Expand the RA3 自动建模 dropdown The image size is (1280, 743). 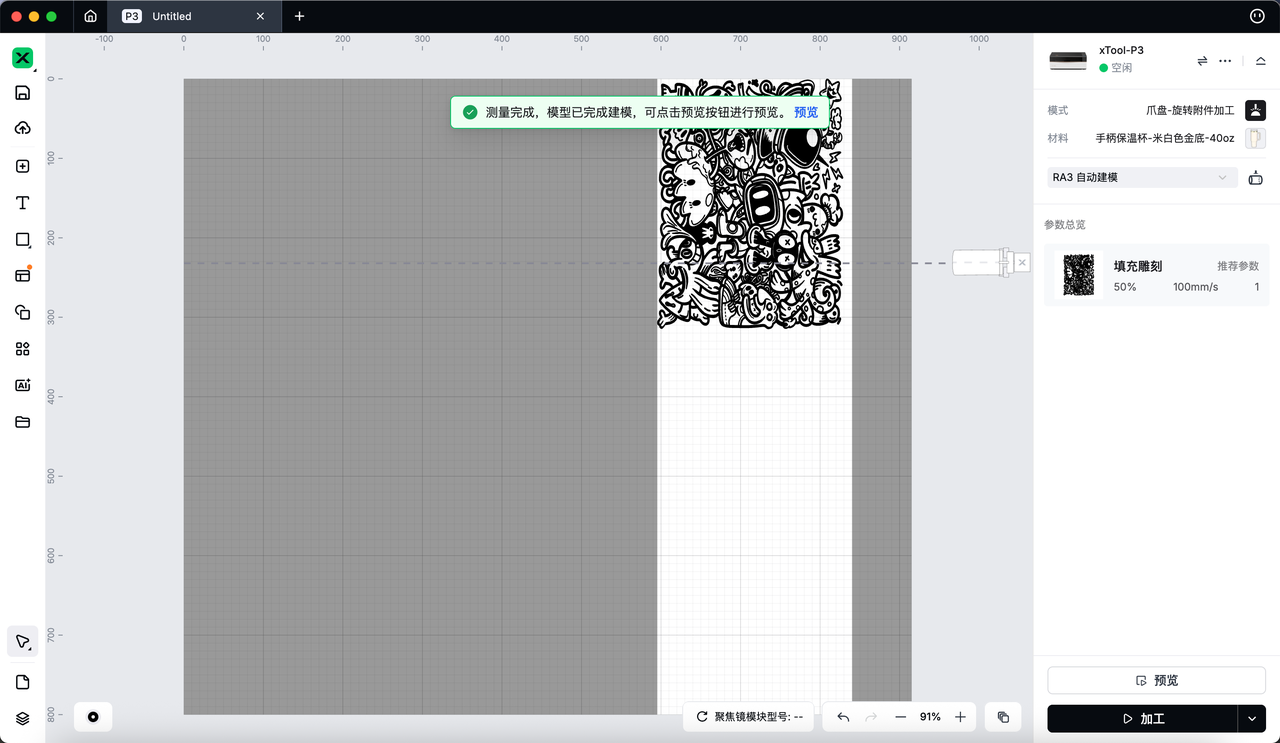(1141, 177)
